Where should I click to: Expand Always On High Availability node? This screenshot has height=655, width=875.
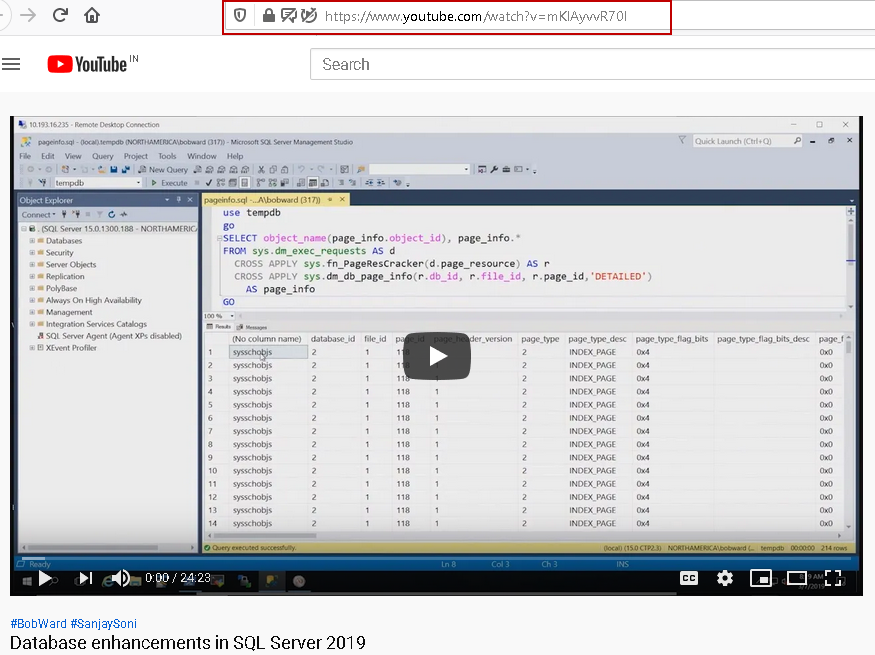(x=32, y=300)
